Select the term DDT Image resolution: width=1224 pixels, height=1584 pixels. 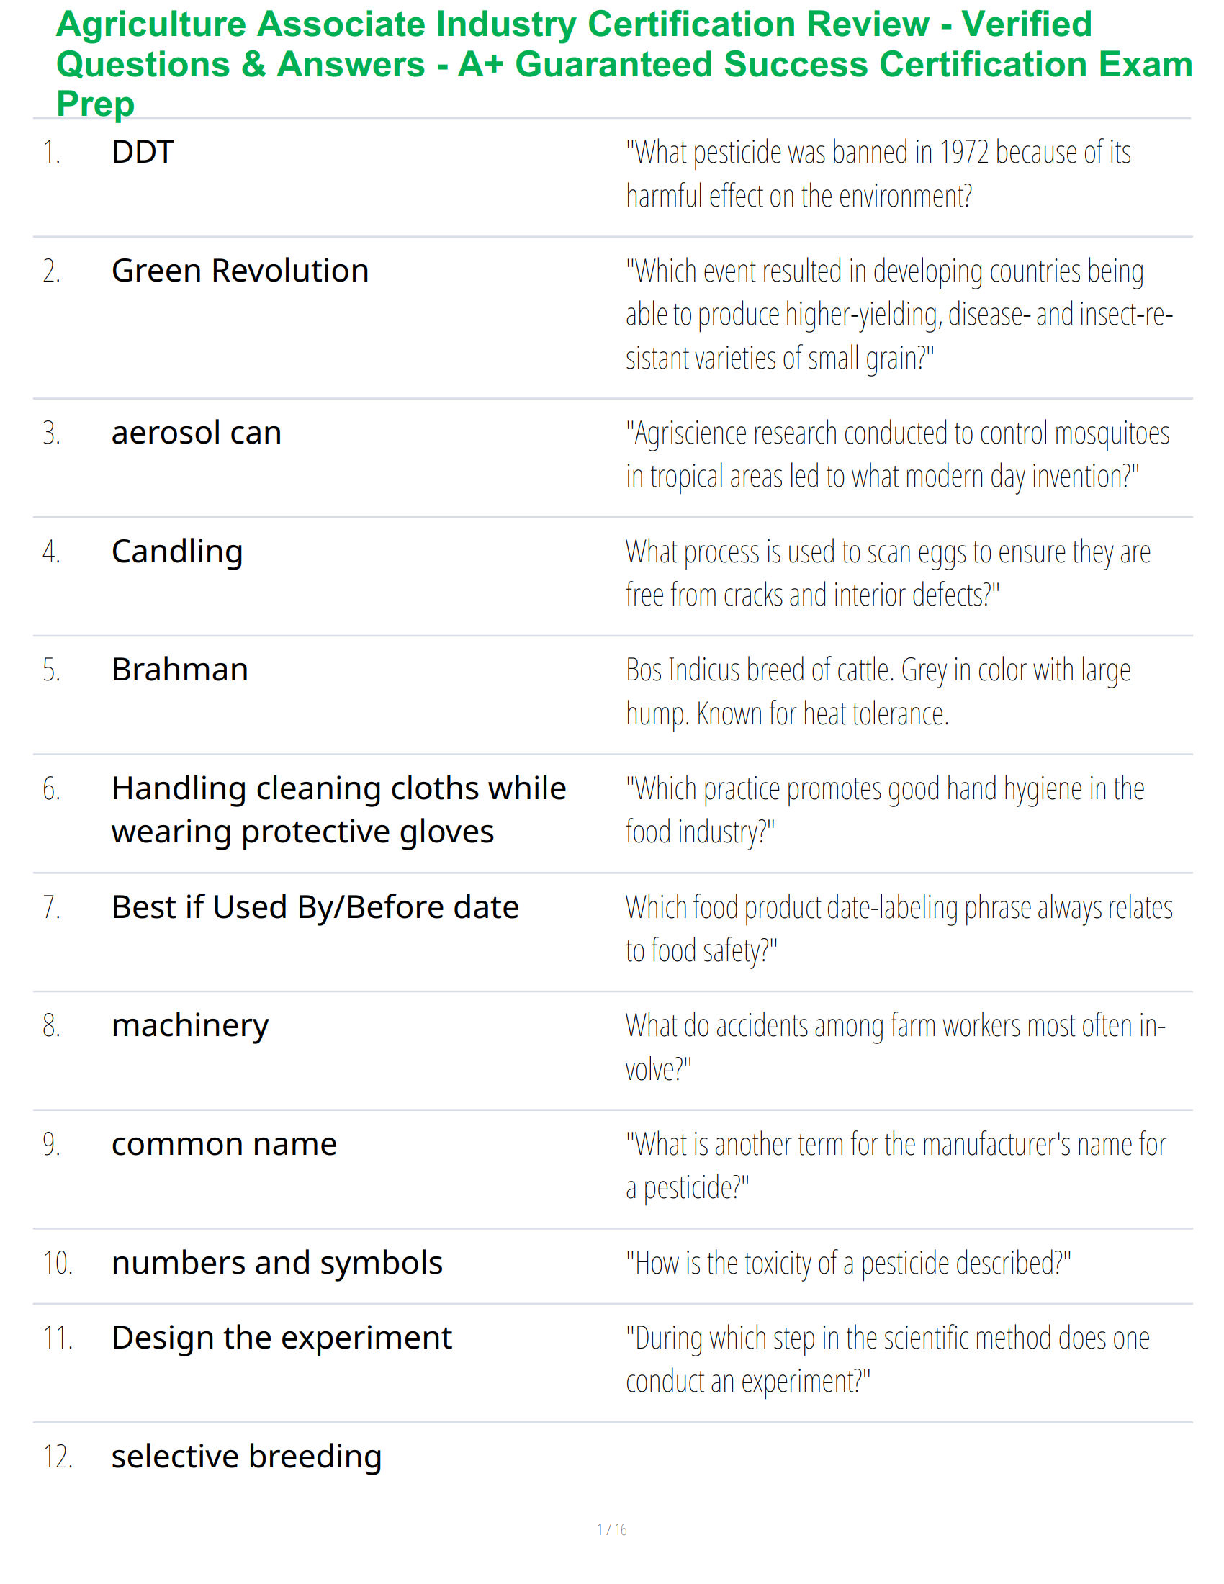point(143,153)
